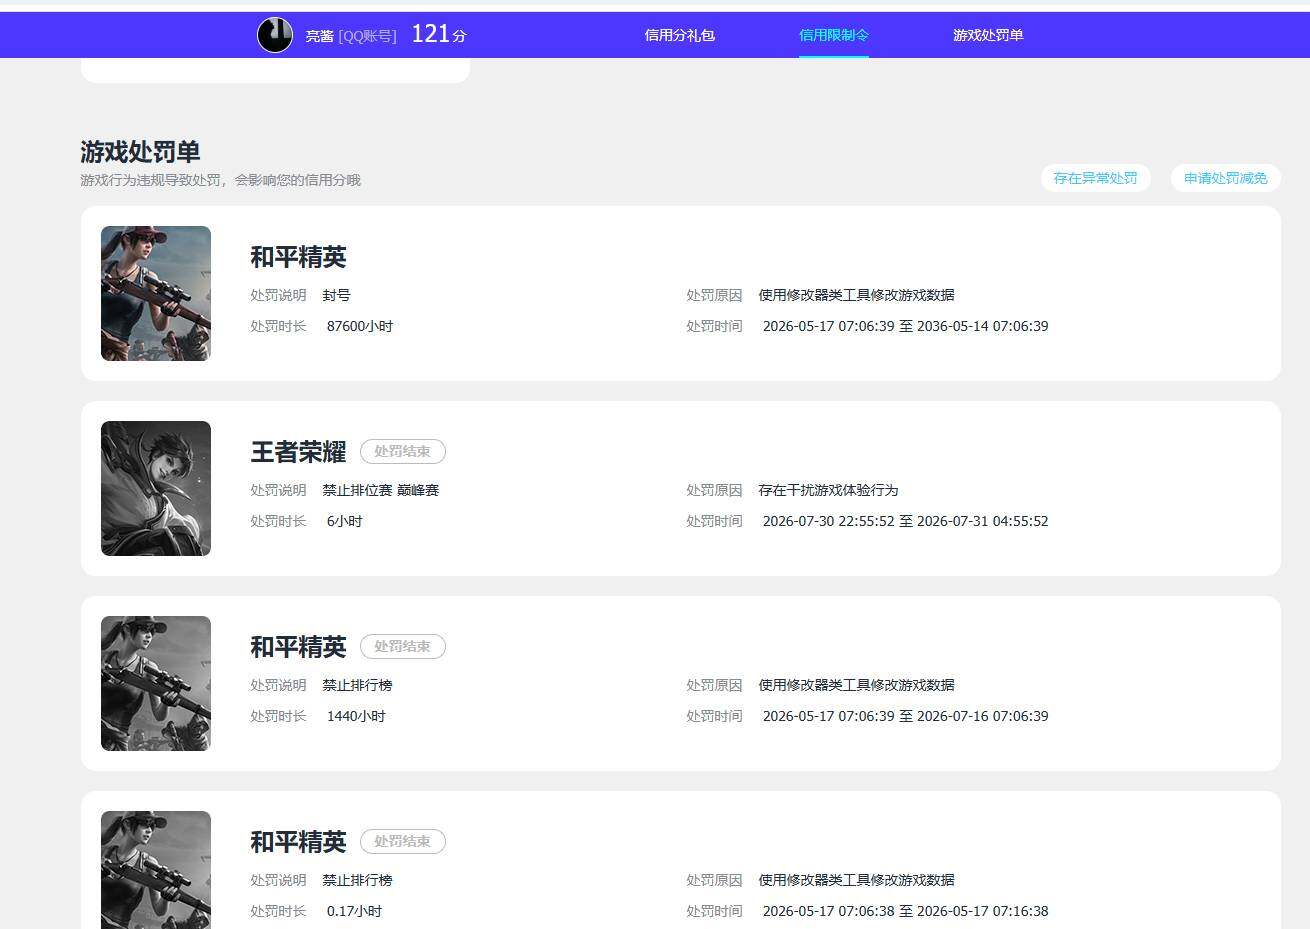Click the 禁止排位赛 巅峰赛 penalty description

[381, 490]
